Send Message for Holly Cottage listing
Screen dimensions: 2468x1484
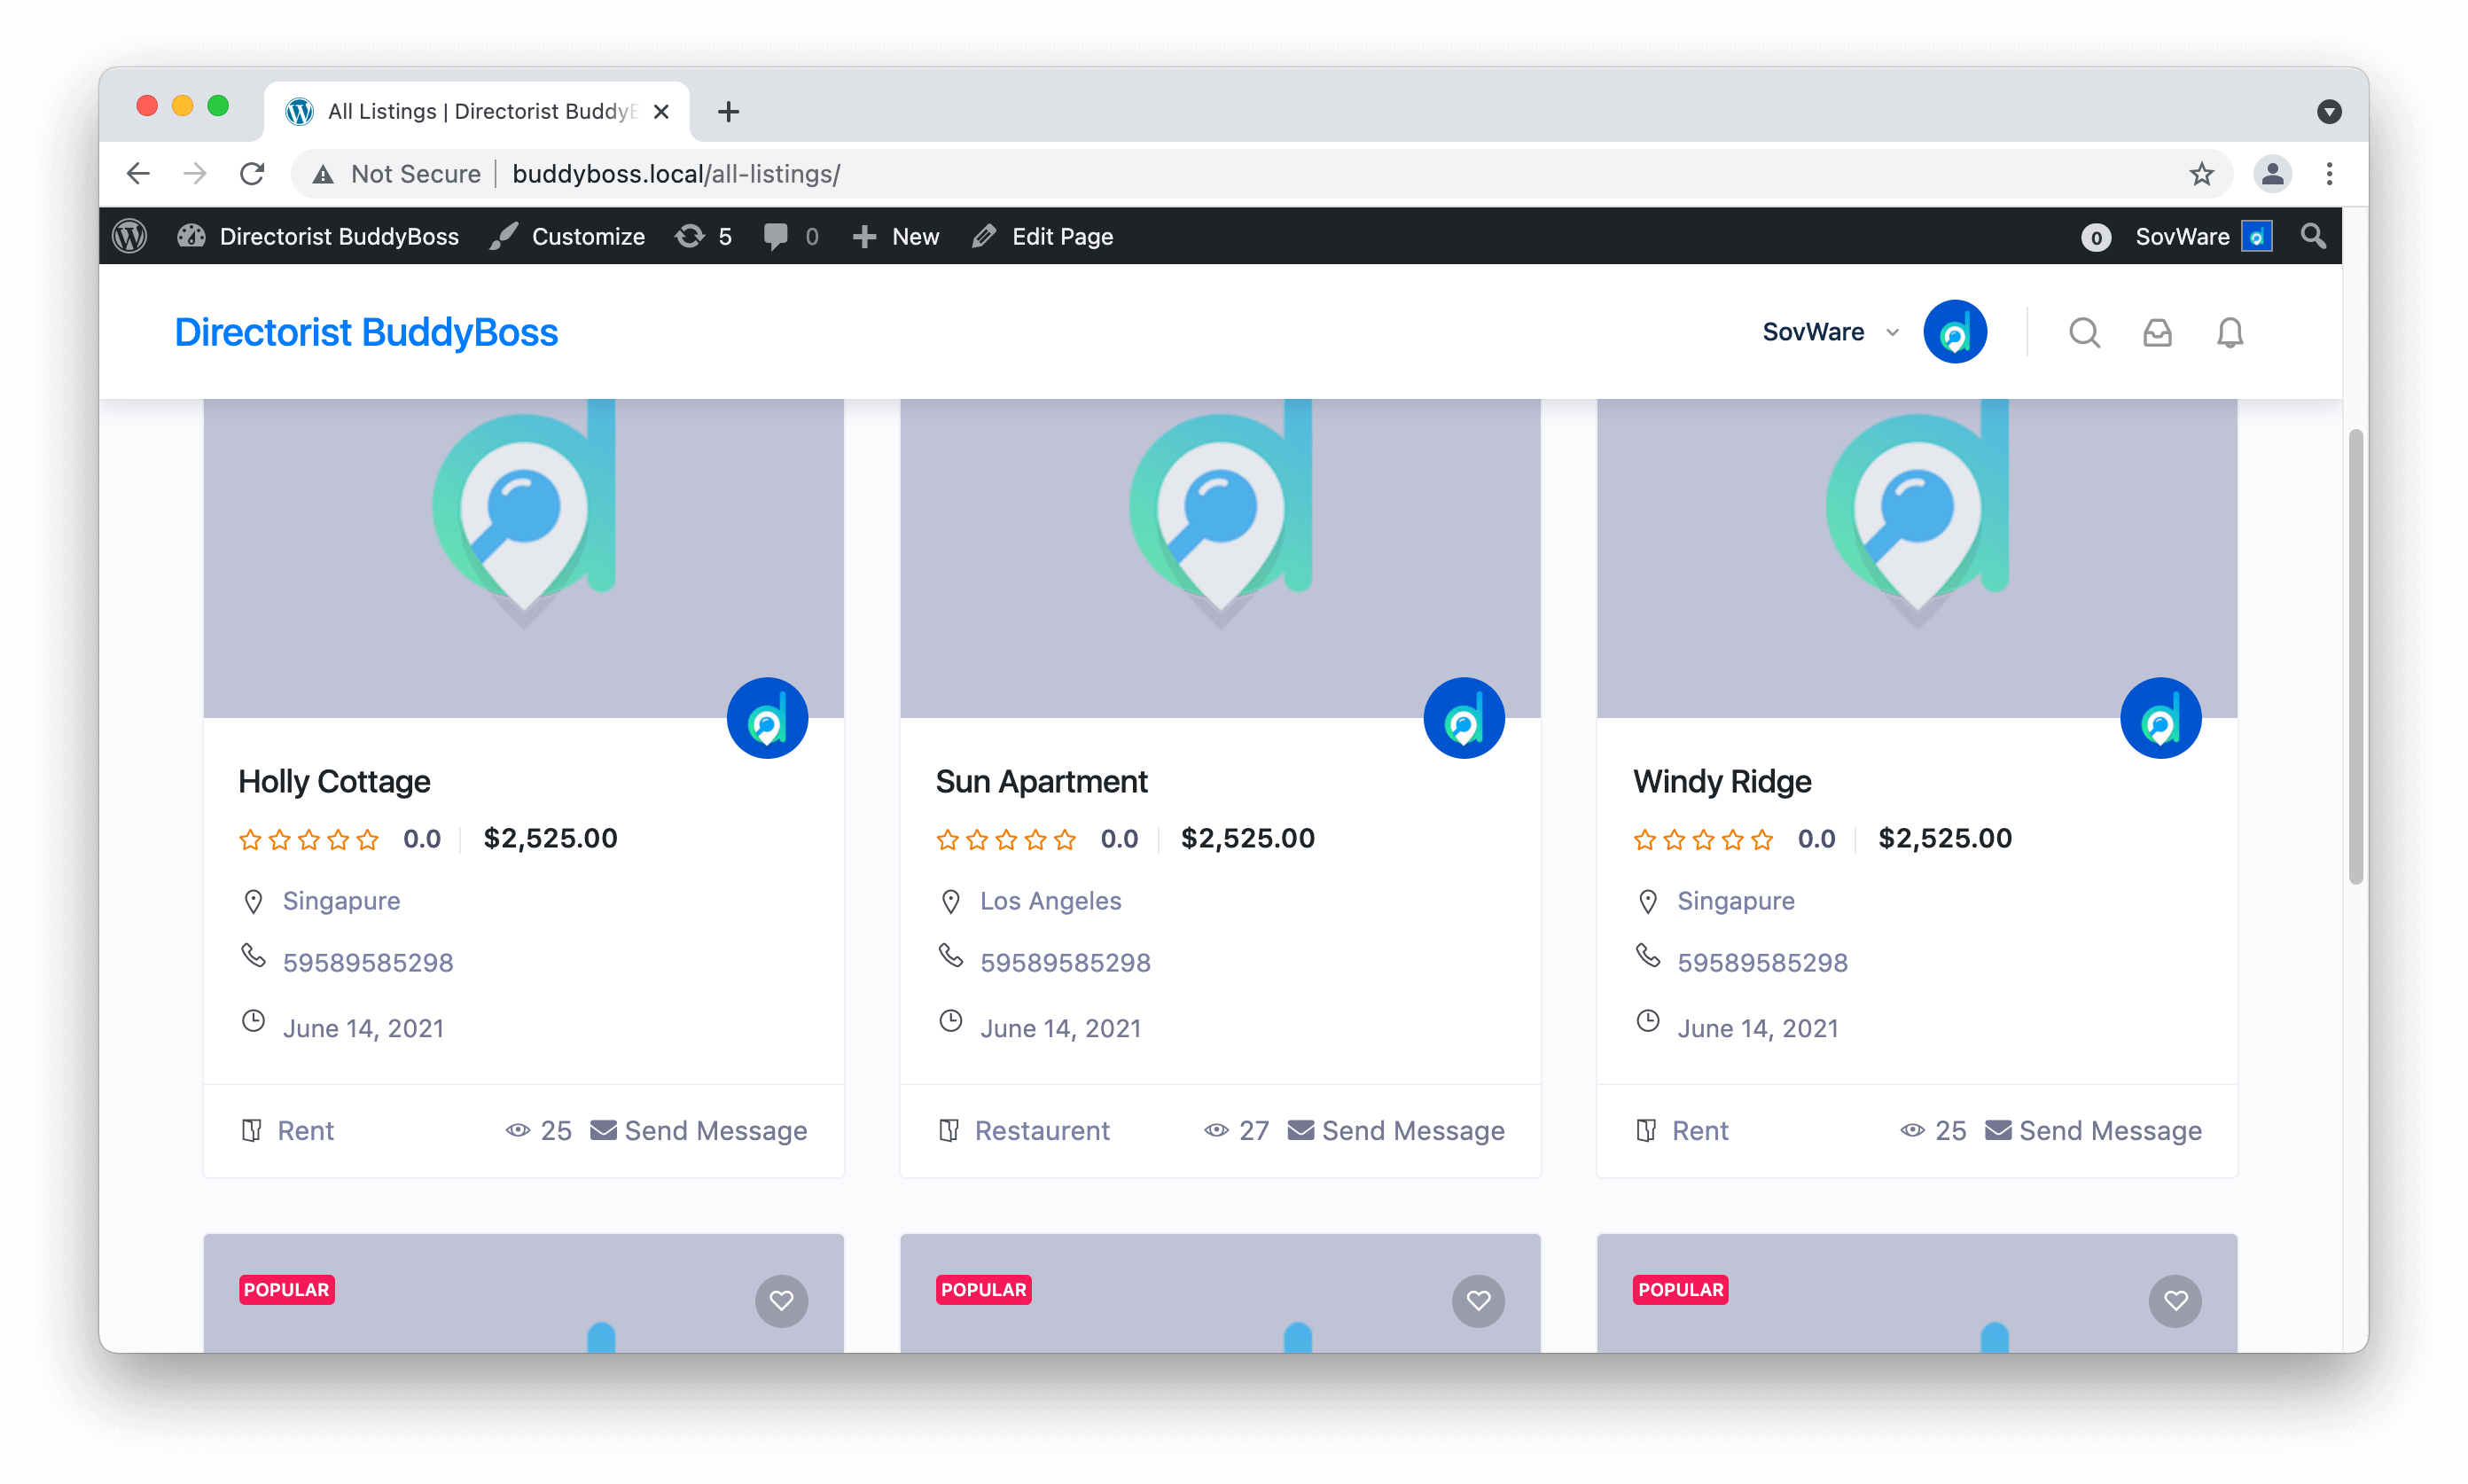[699, 1130]
